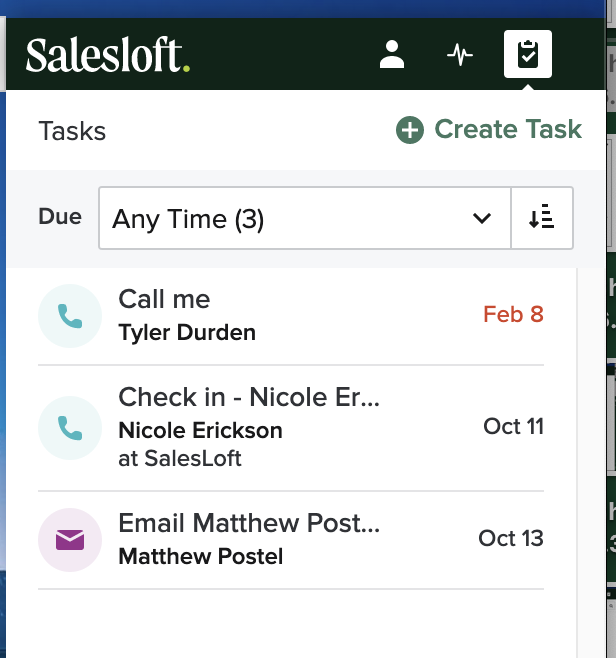Click the overdue Feb 8 date

[x=513, y=315]
